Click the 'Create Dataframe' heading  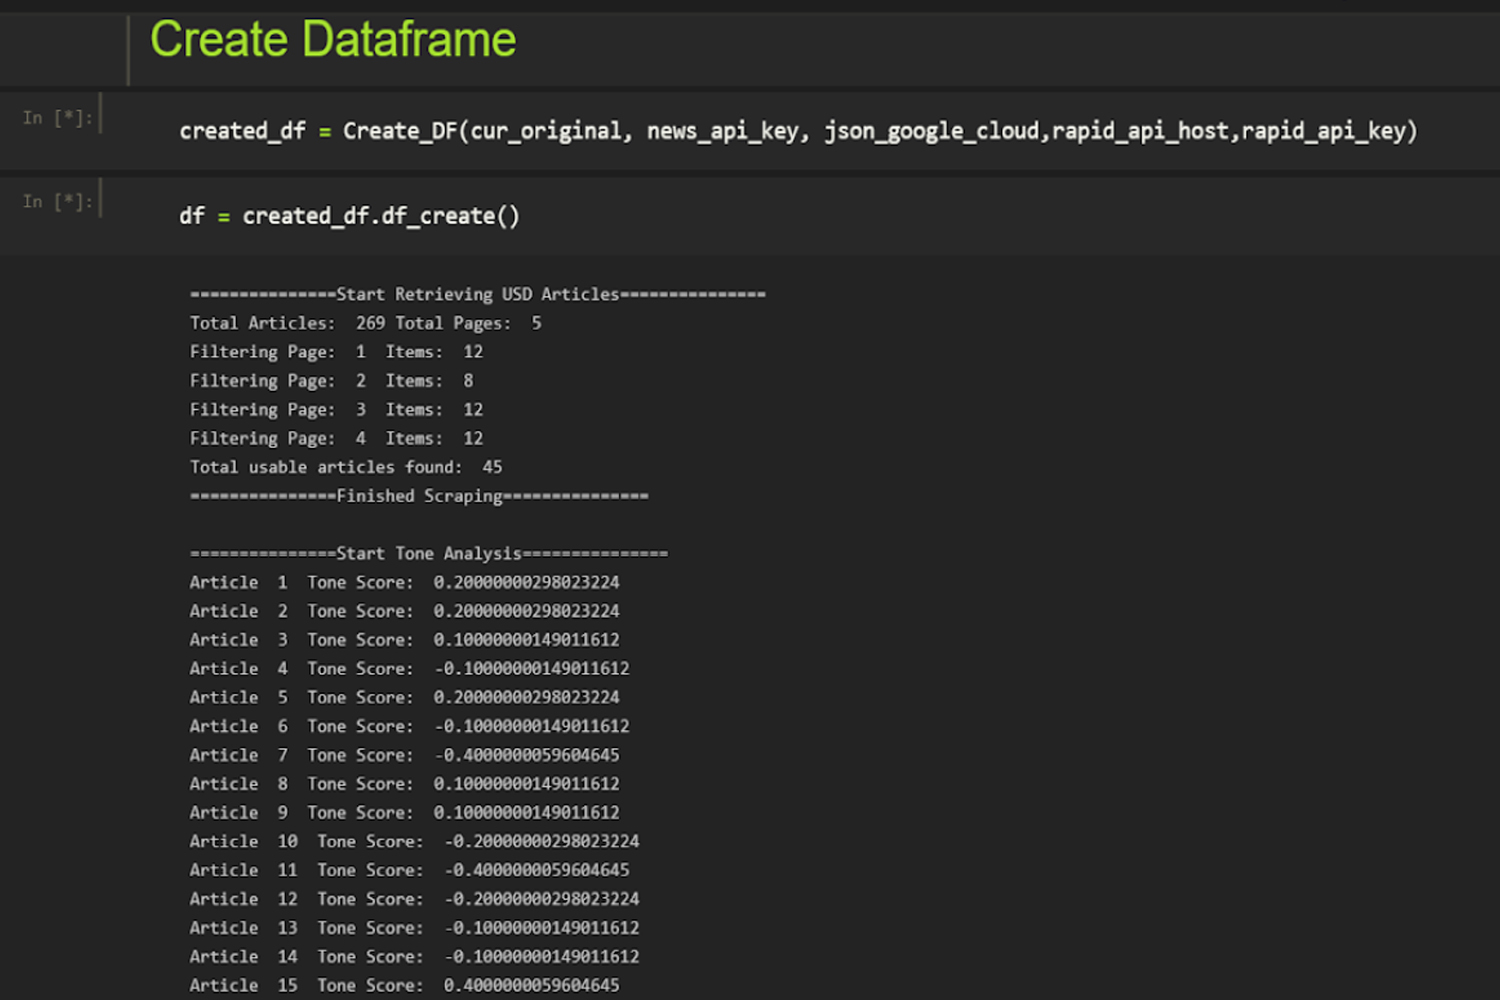333,40
